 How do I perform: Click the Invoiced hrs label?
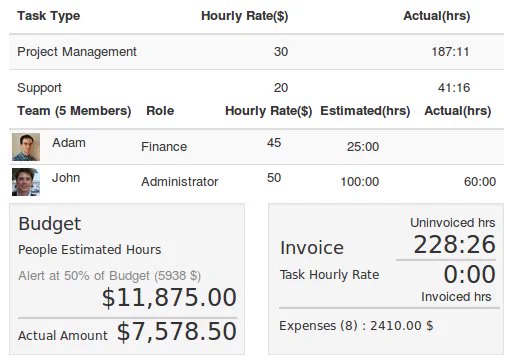(x=456, y=297)
